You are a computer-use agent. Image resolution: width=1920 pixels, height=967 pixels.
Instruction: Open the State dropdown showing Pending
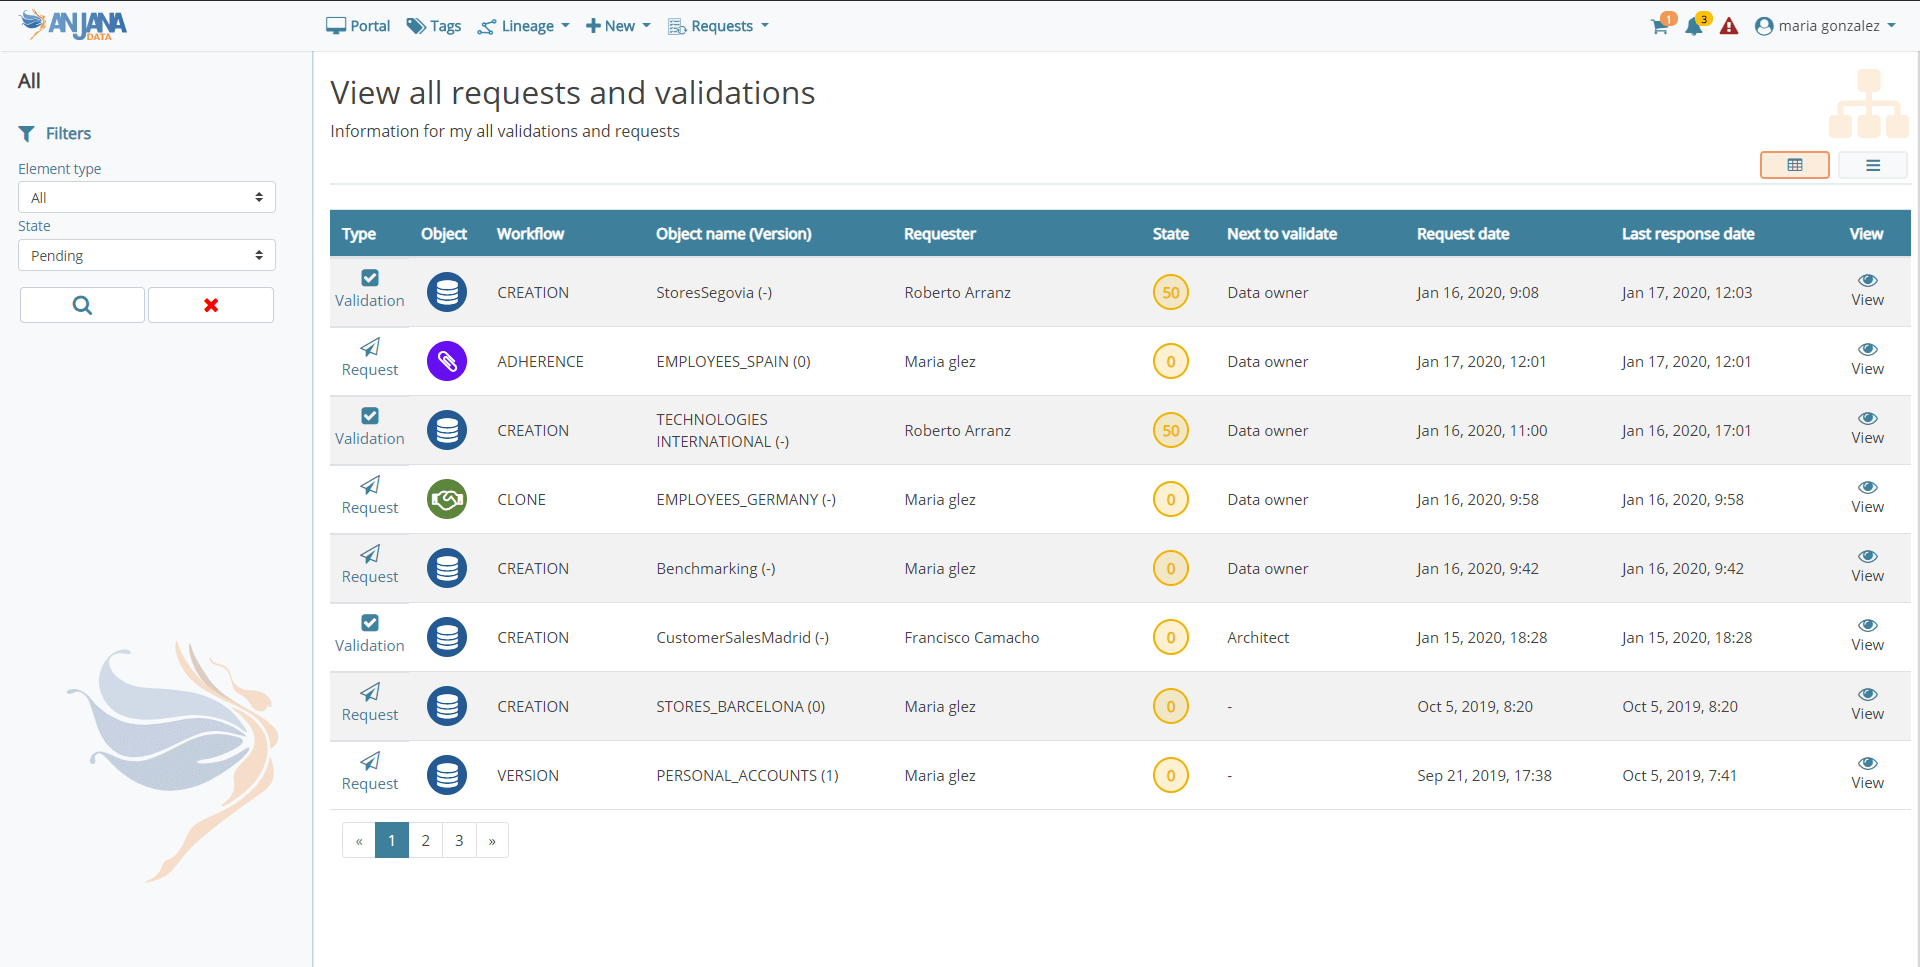click(147, 255)
